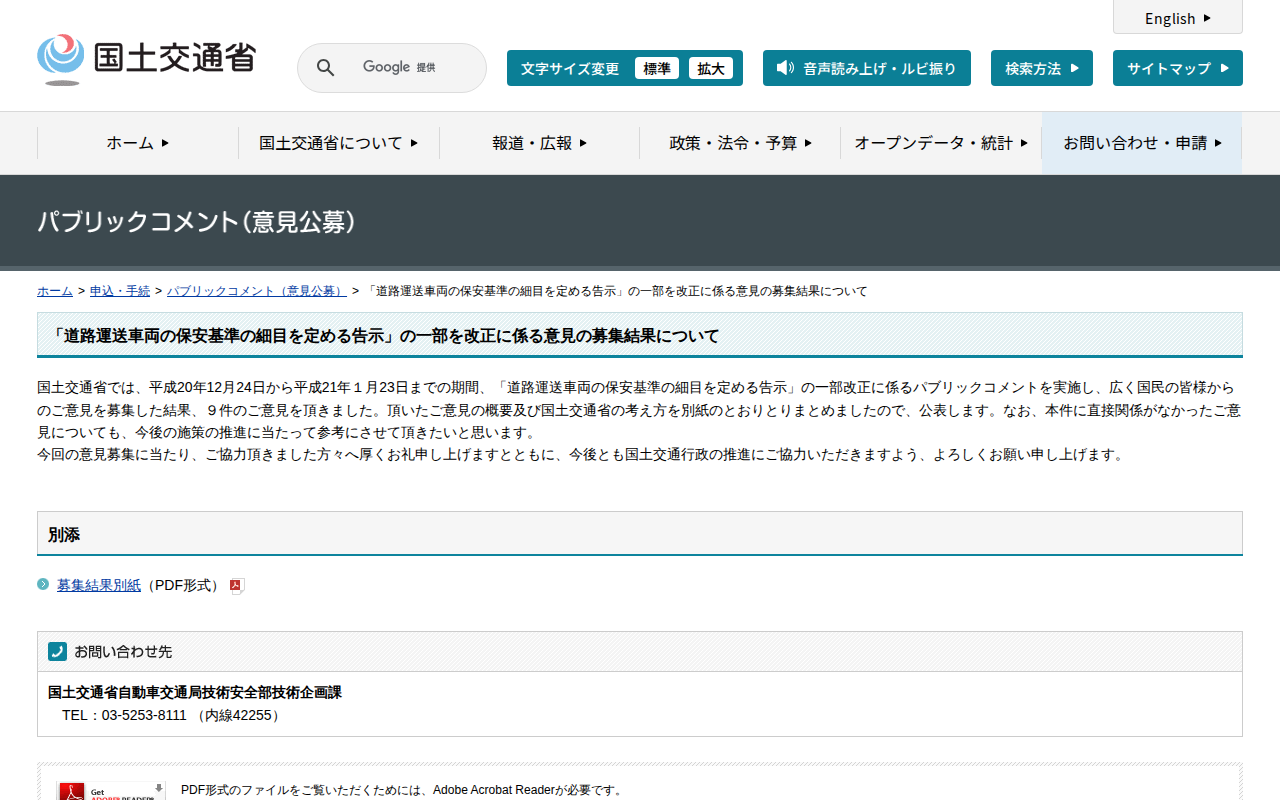
Task: Click the サイトマップ button
Action: click(x=1177, y=68)
